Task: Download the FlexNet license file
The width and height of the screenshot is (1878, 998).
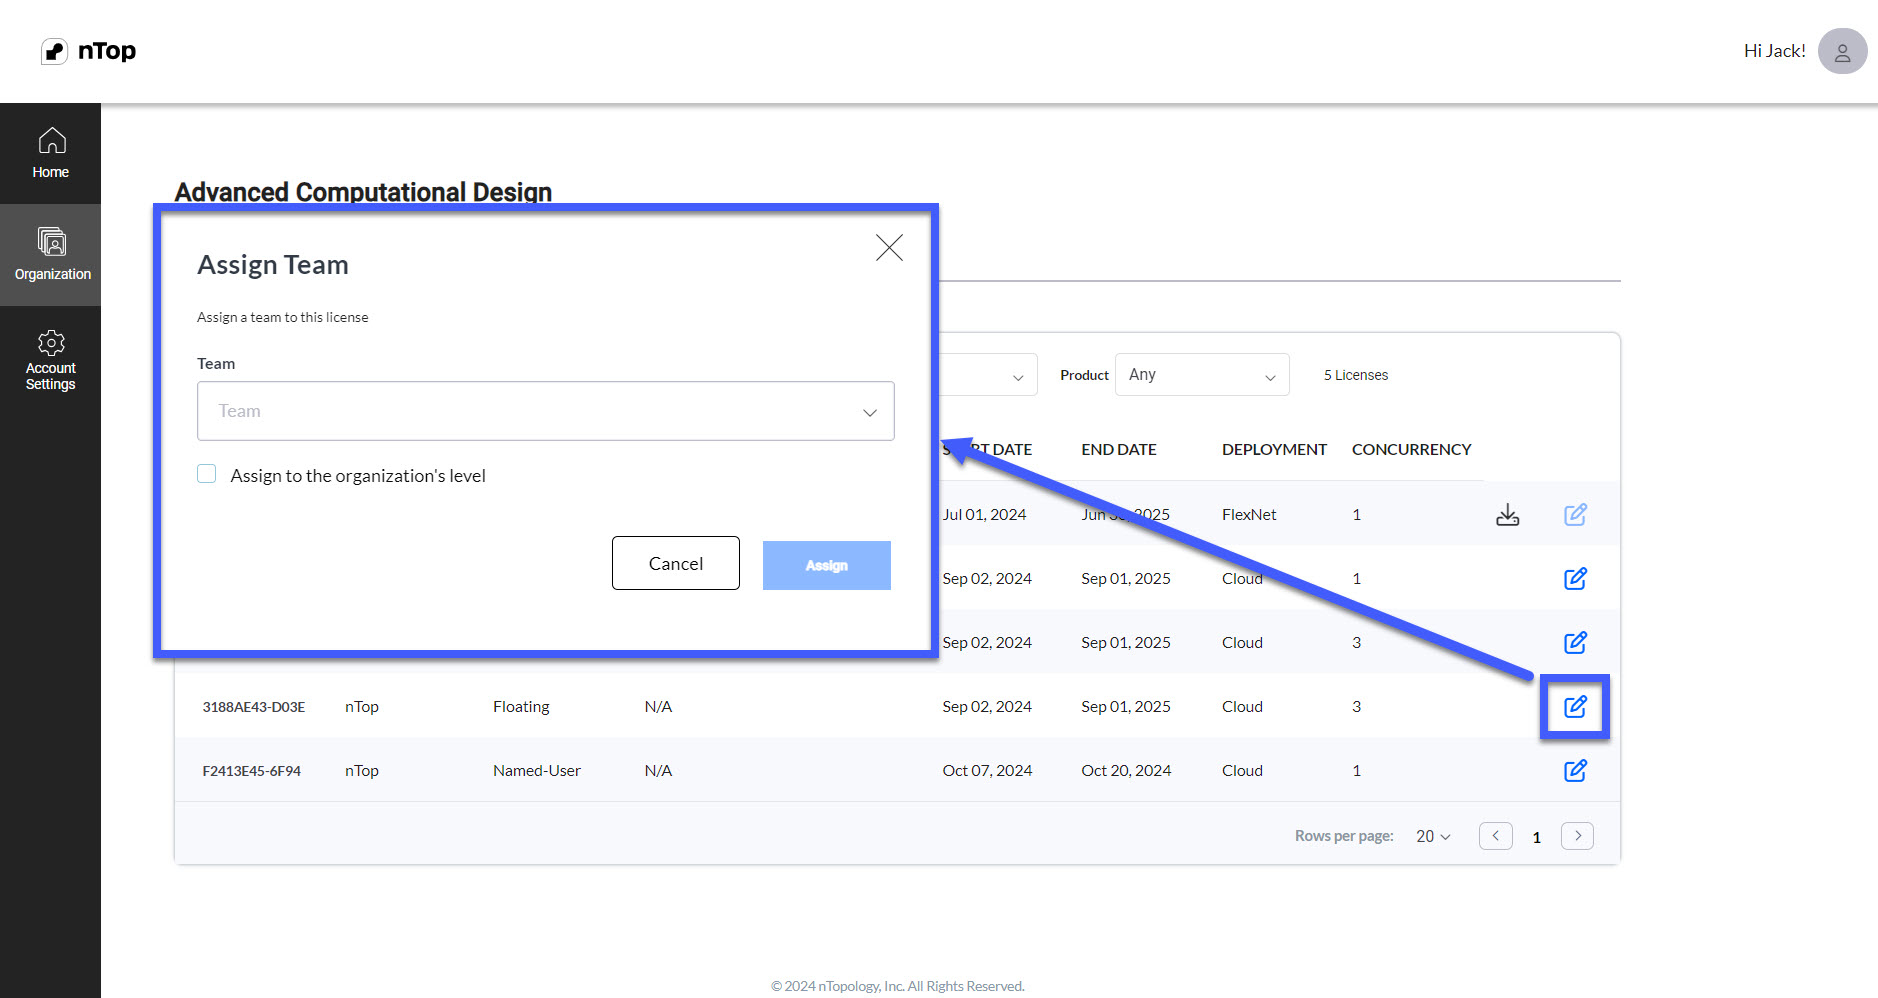Action: click(1507, 515)
